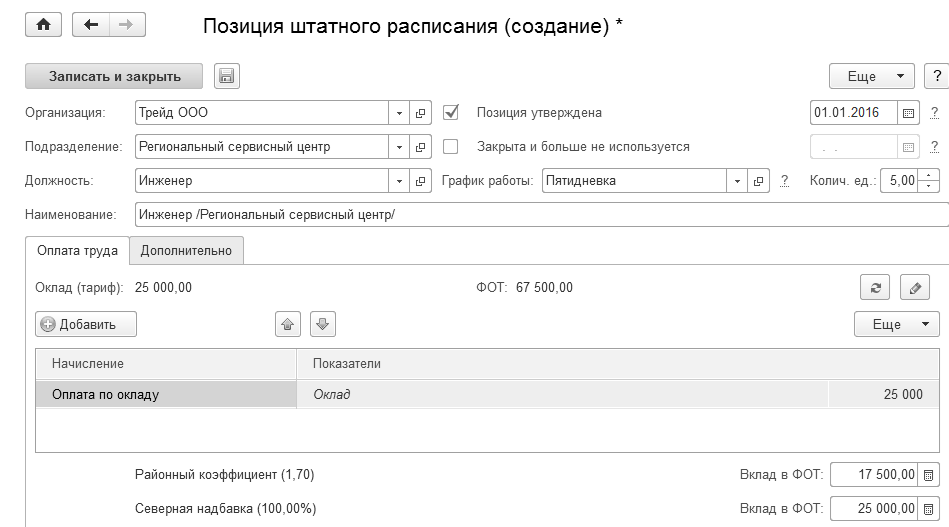Screen dimensions: 949x527
Task: Enable Закрыта и больше не используется checkbox
Action: coord(450,146)
